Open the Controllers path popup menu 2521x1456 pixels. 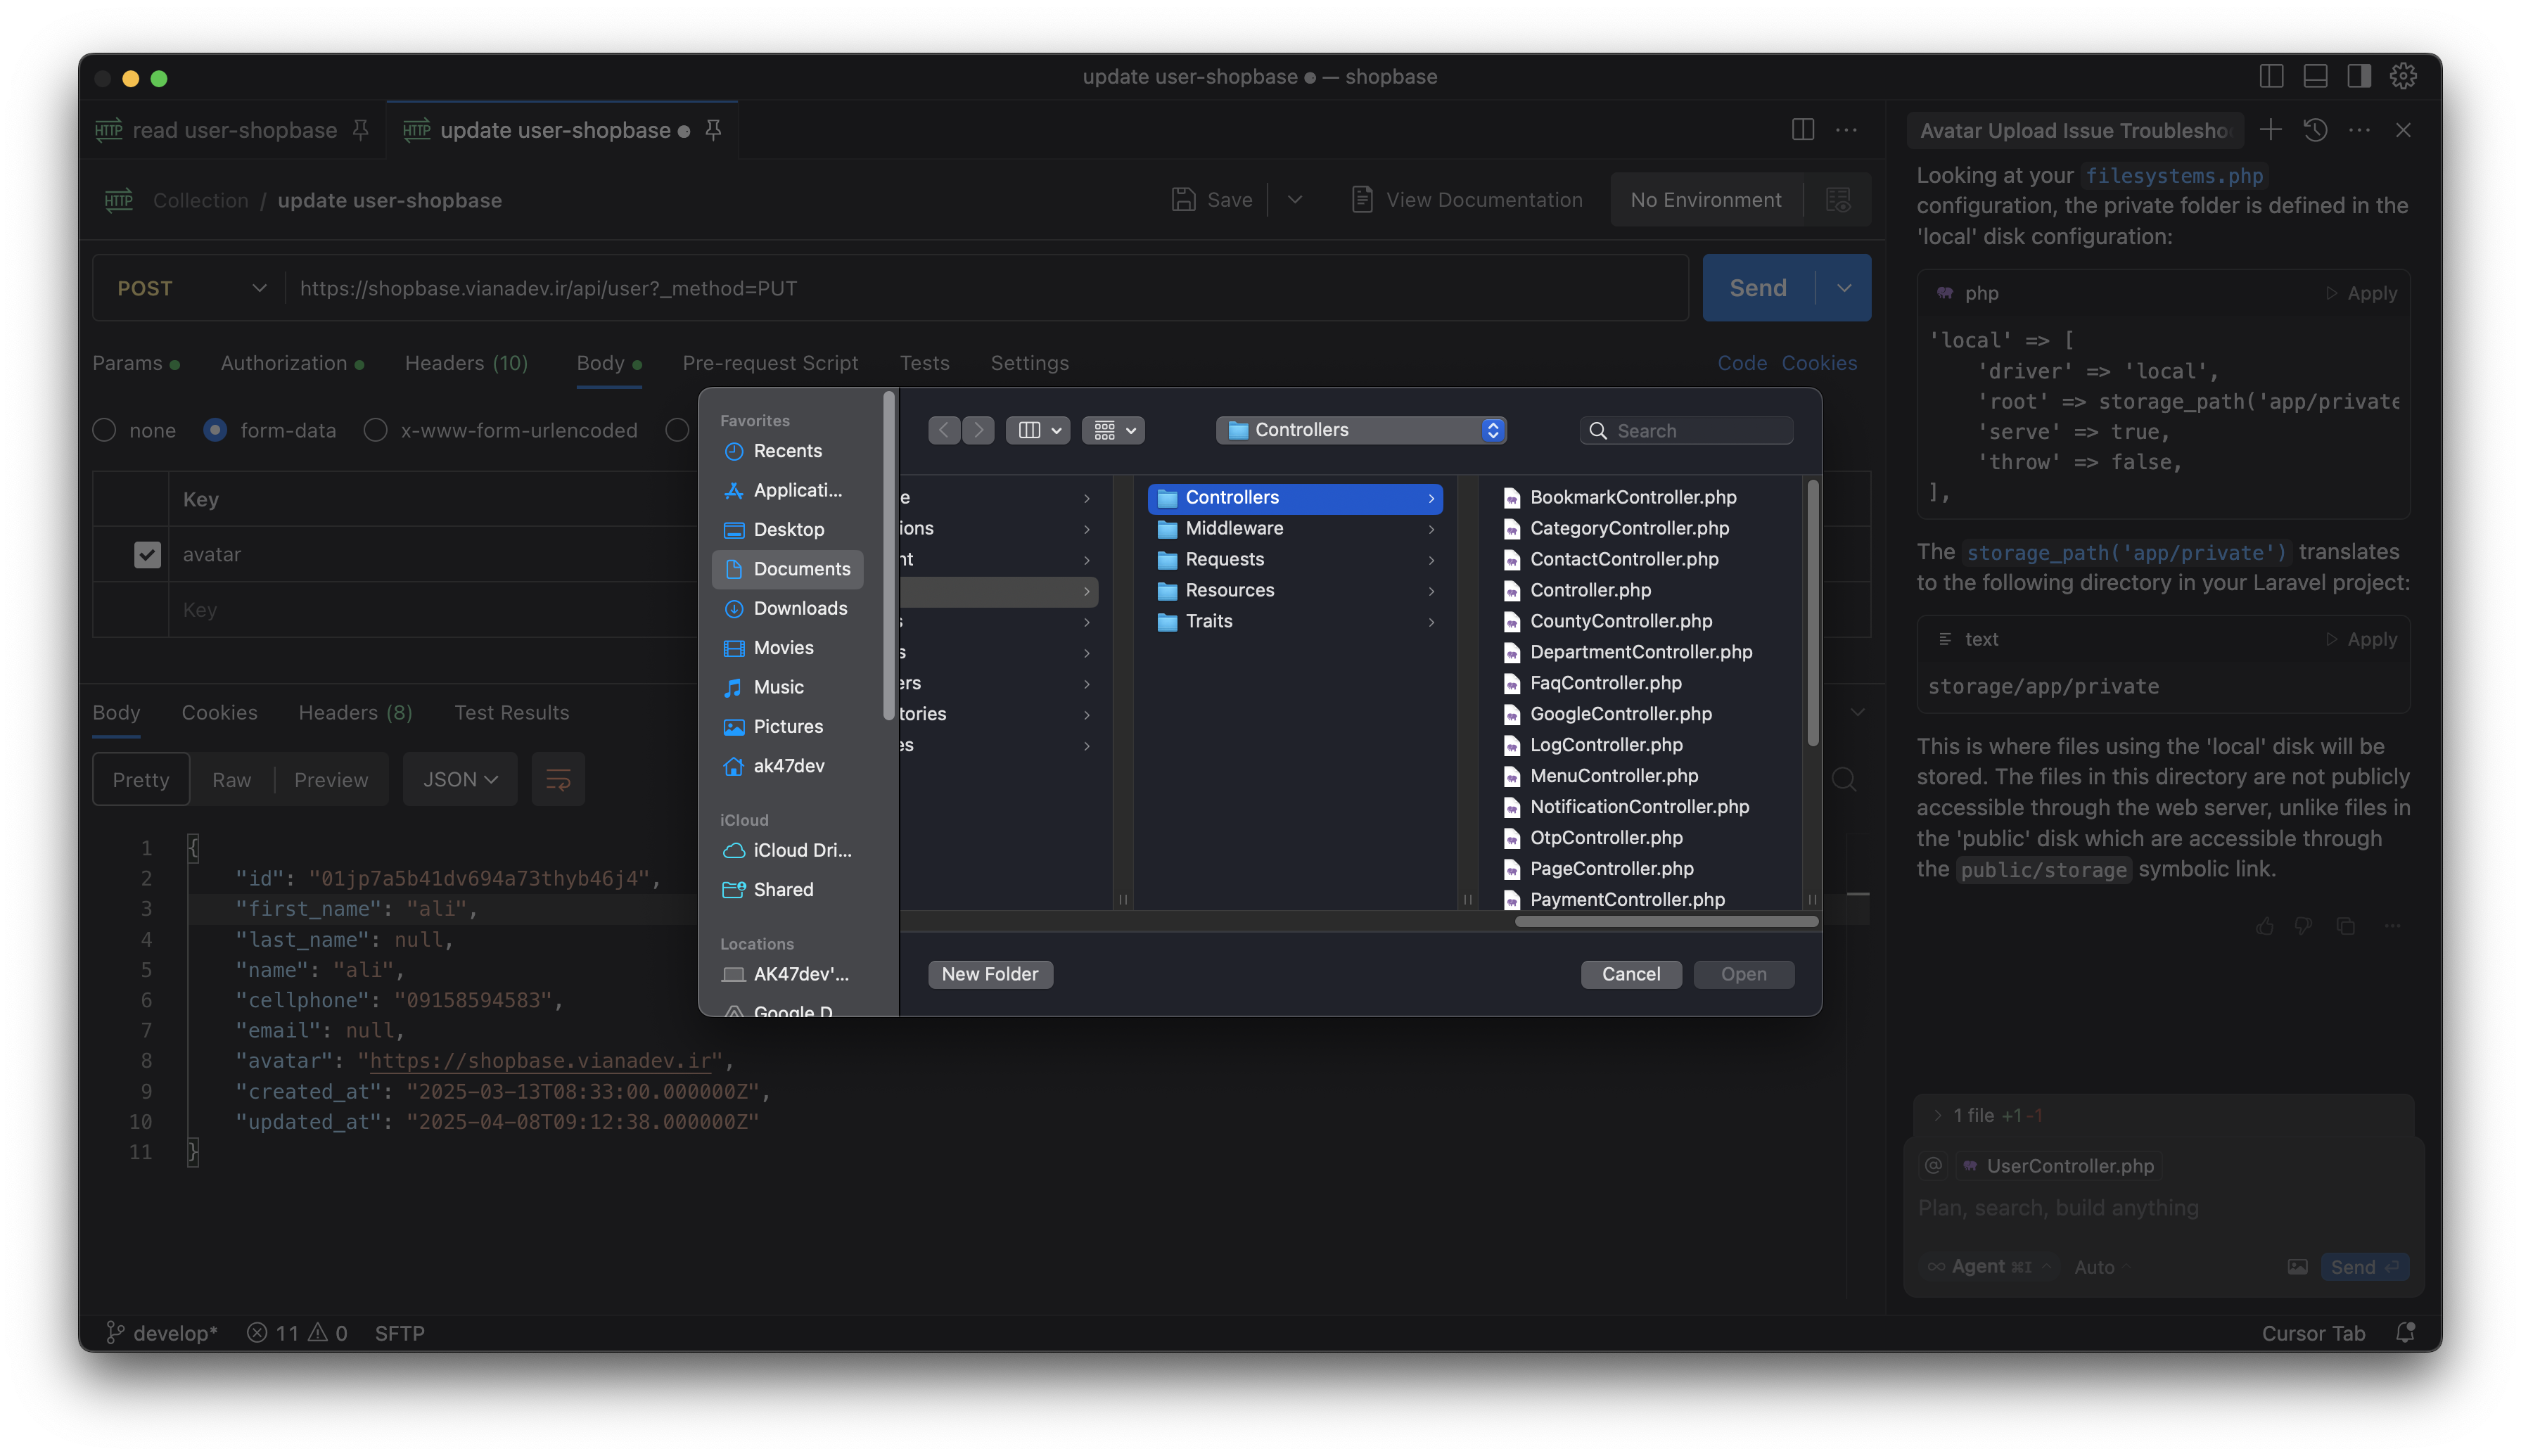[x=1360, y=430]
